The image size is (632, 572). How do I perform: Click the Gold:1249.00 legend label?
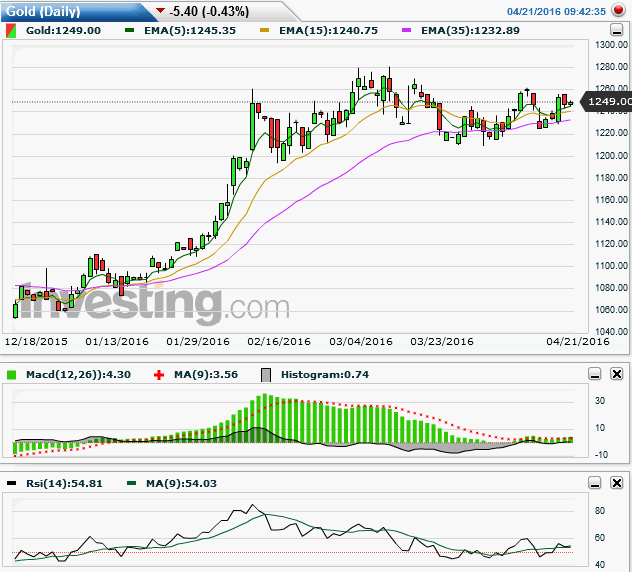click(63, 31)
